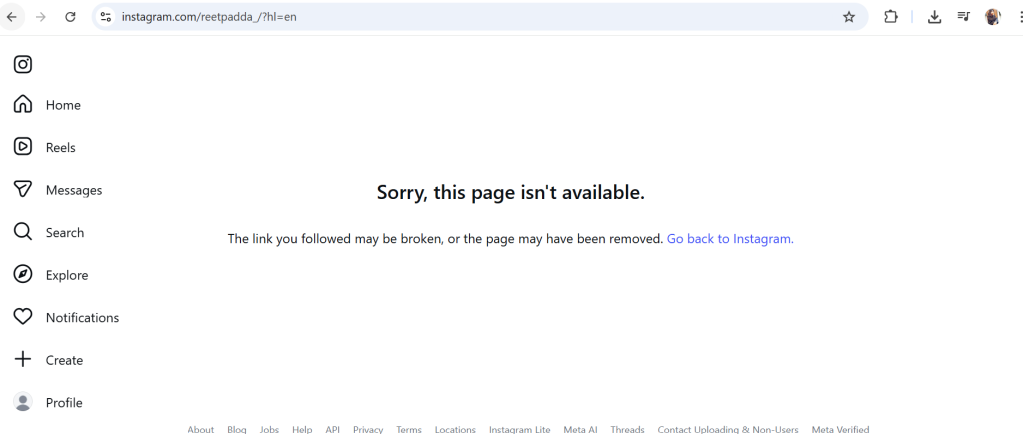Open the Privacy footer link
The height and width of the screenshot is (434, 1023).
pos(368,429)
